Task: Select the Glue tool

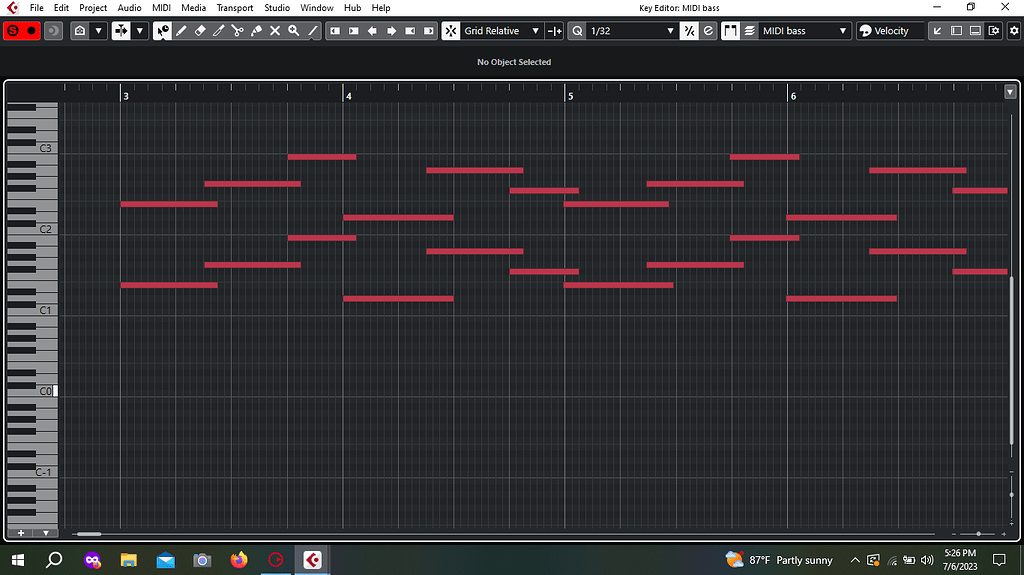Action: pyautogui.click(x=256, y=31)
